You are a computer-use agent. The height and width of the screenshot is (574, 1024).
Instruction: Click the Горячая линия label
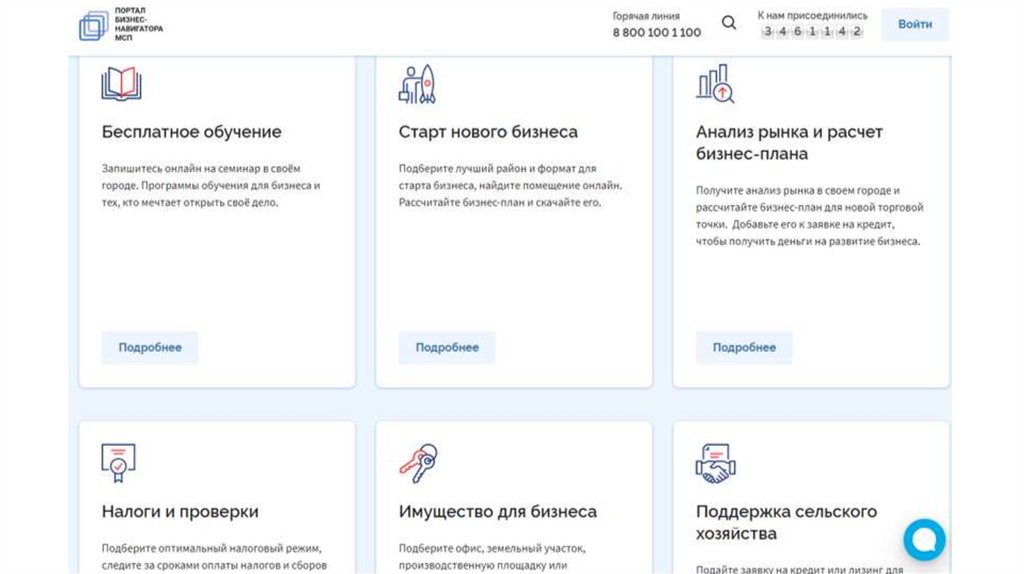[646, 16]
